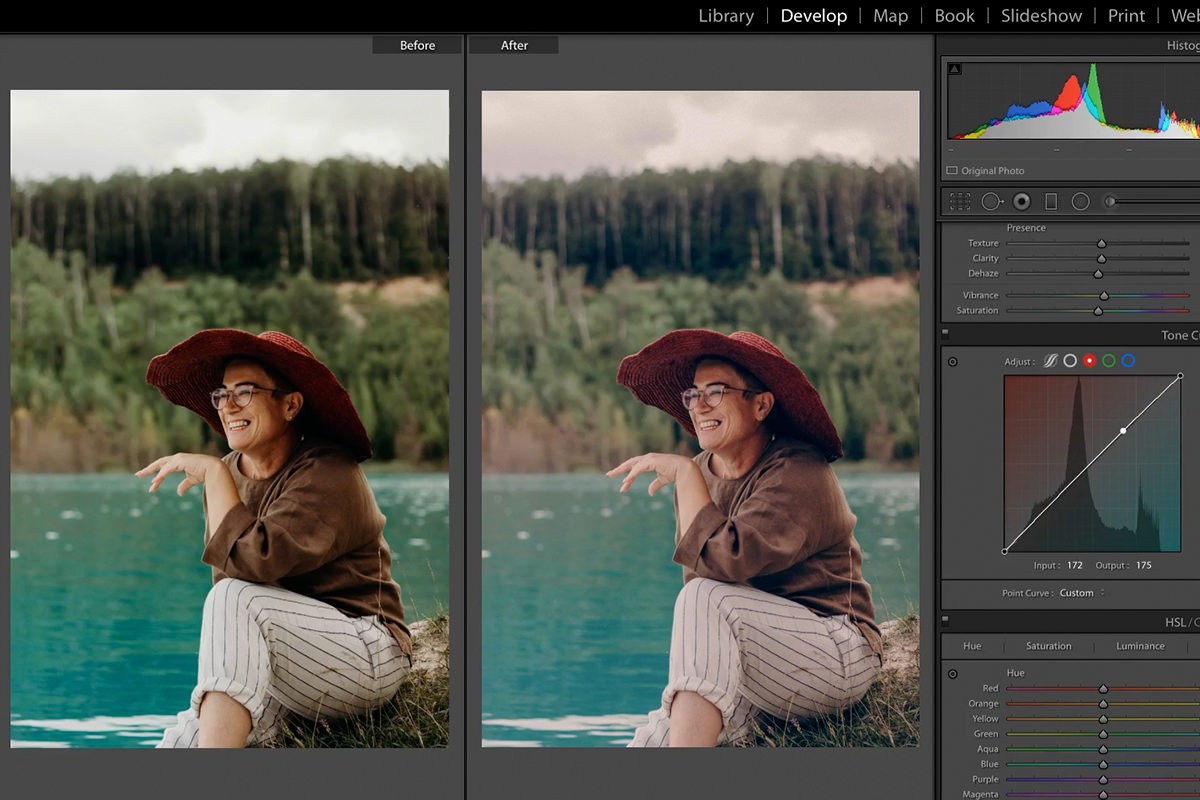
Task: Click the tone curve white endpoint
Action: (x=1181, y=376)
